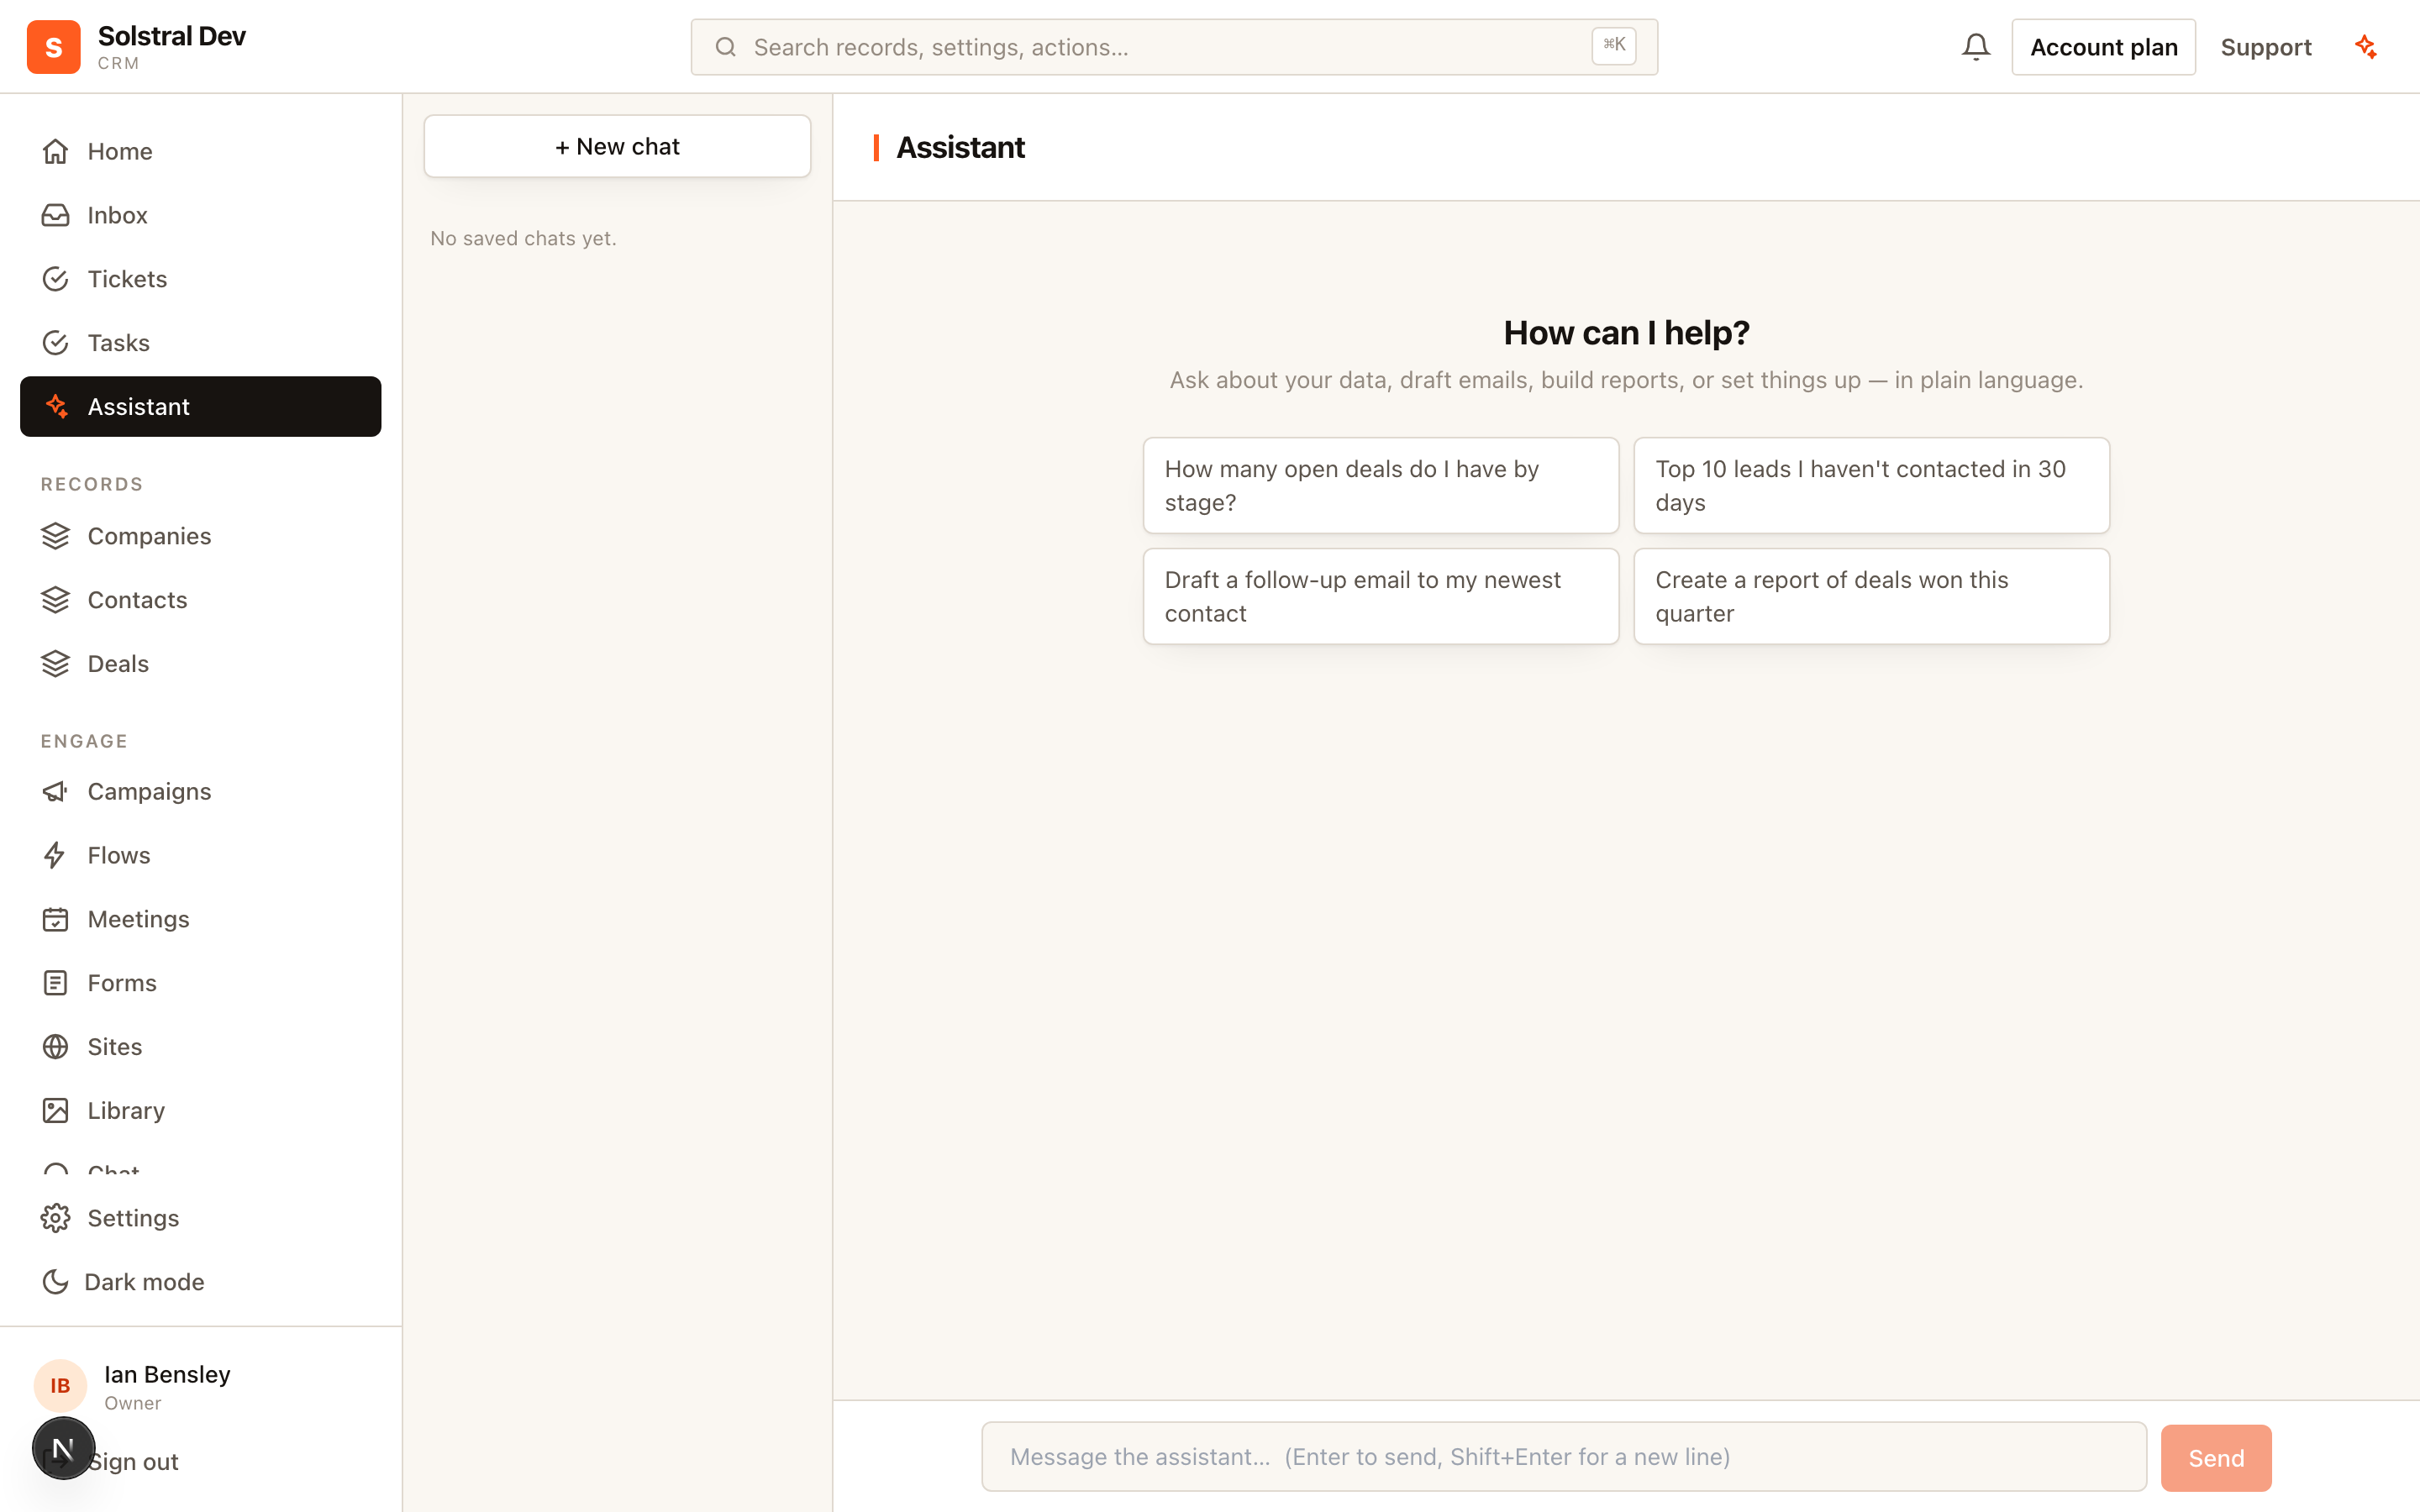Screen dimensions: 2420x1512
Task: Click the Deals layers icon
Action: pos(56,664)
